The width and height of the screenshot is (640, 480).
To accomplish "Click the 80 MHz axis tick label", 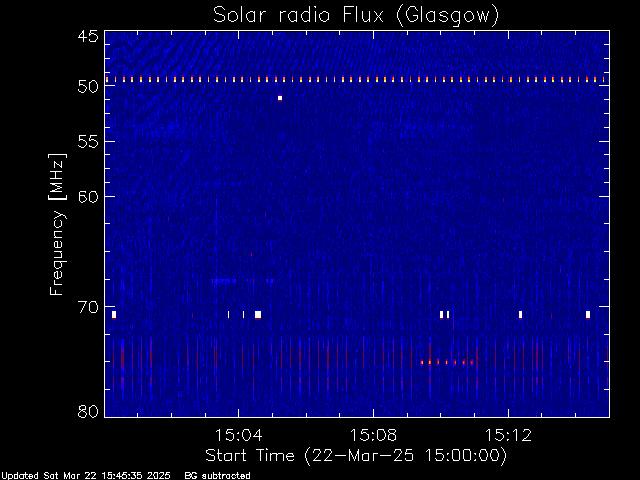I will pyautogui.click(x=88, y=411).
